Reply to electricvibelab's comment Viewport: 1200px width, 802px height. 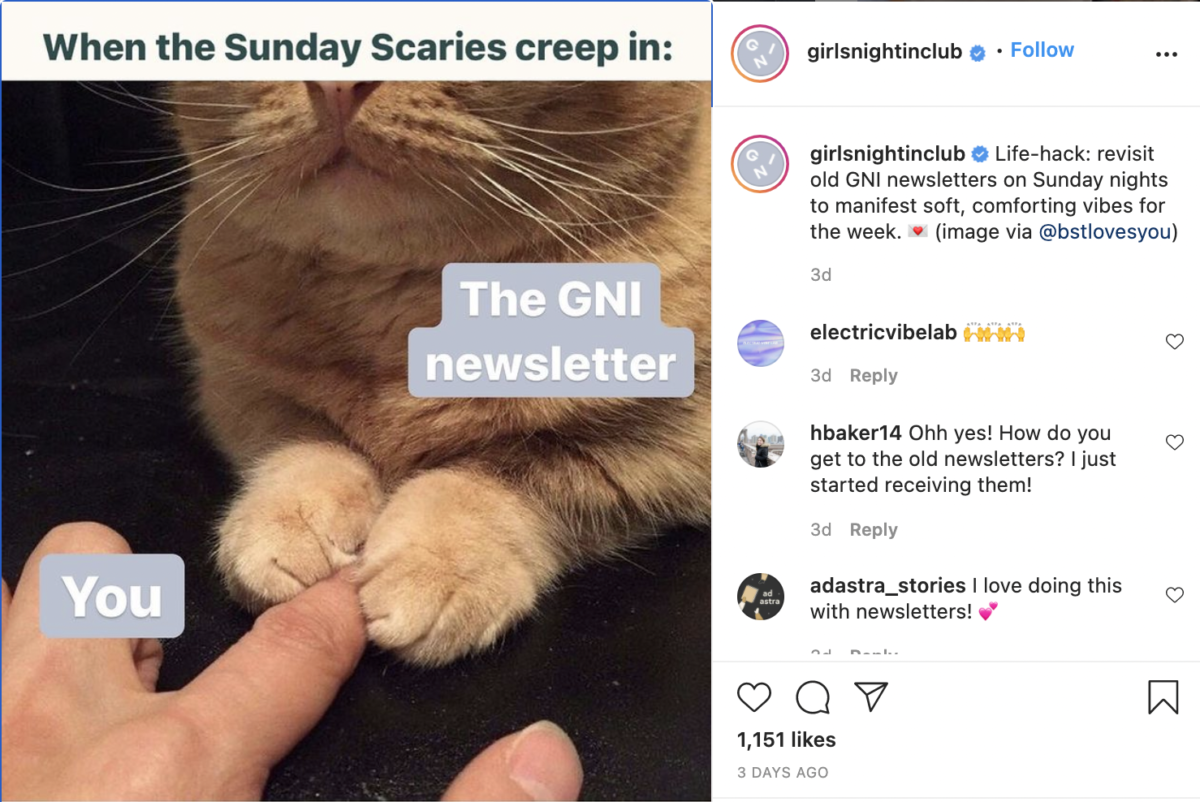point(873,376)
